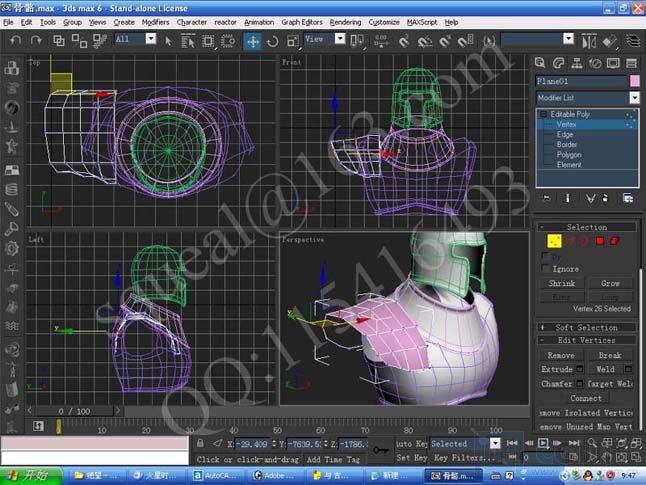
Task: Click the Undo arrow in the main toolbar
Action: click(x=16, y=40)
